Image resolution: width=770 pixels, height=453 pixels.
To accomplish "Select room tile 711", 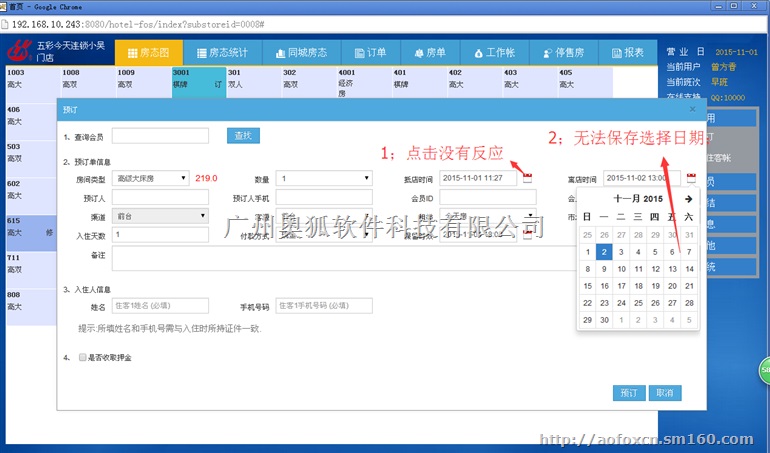I will tap(31, 269).
